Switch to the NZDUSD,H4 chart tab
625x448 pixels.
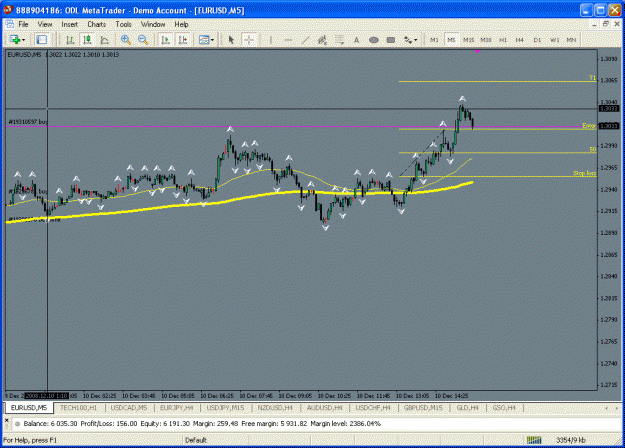coord(275,408)
